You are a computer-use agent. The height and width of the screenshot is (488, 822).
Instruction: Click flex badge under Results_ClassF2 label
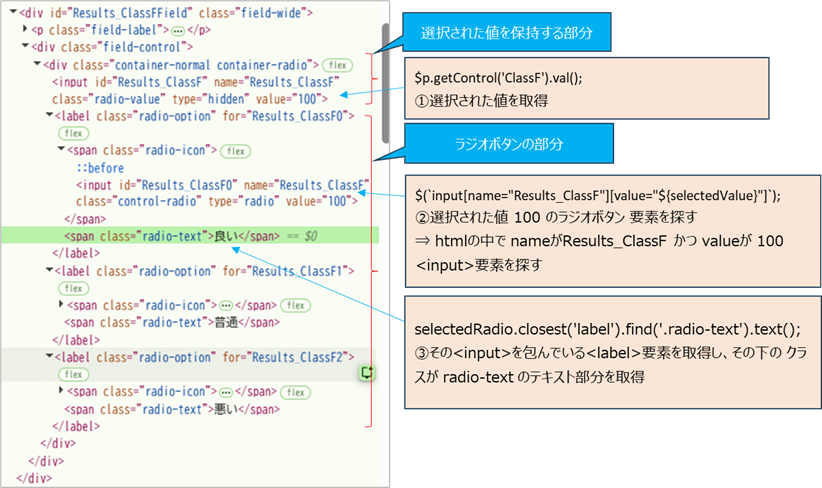(73, 373)
